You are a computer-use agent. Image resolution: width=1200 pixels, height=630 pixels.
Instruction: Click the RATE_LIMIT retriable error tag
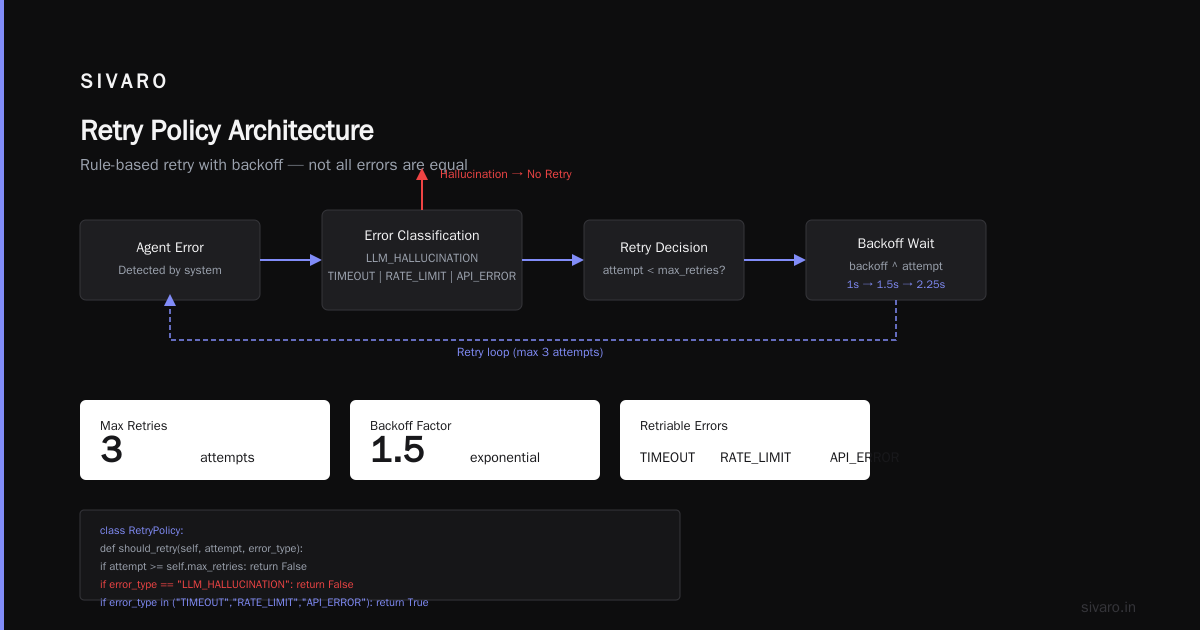(x=755, y=457)
